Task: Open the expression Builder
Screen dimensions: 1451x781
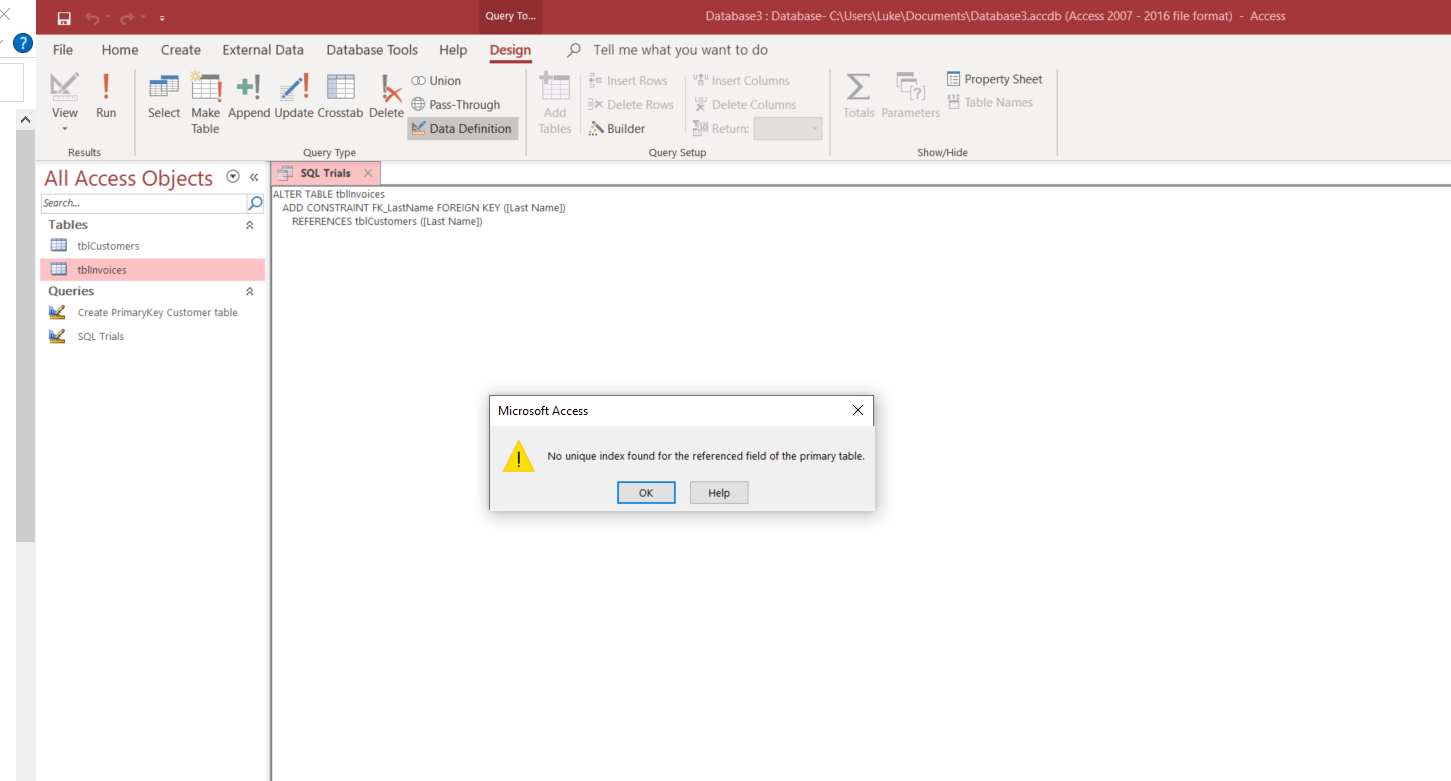Action: pyautogui.click(x=617, y=129)
